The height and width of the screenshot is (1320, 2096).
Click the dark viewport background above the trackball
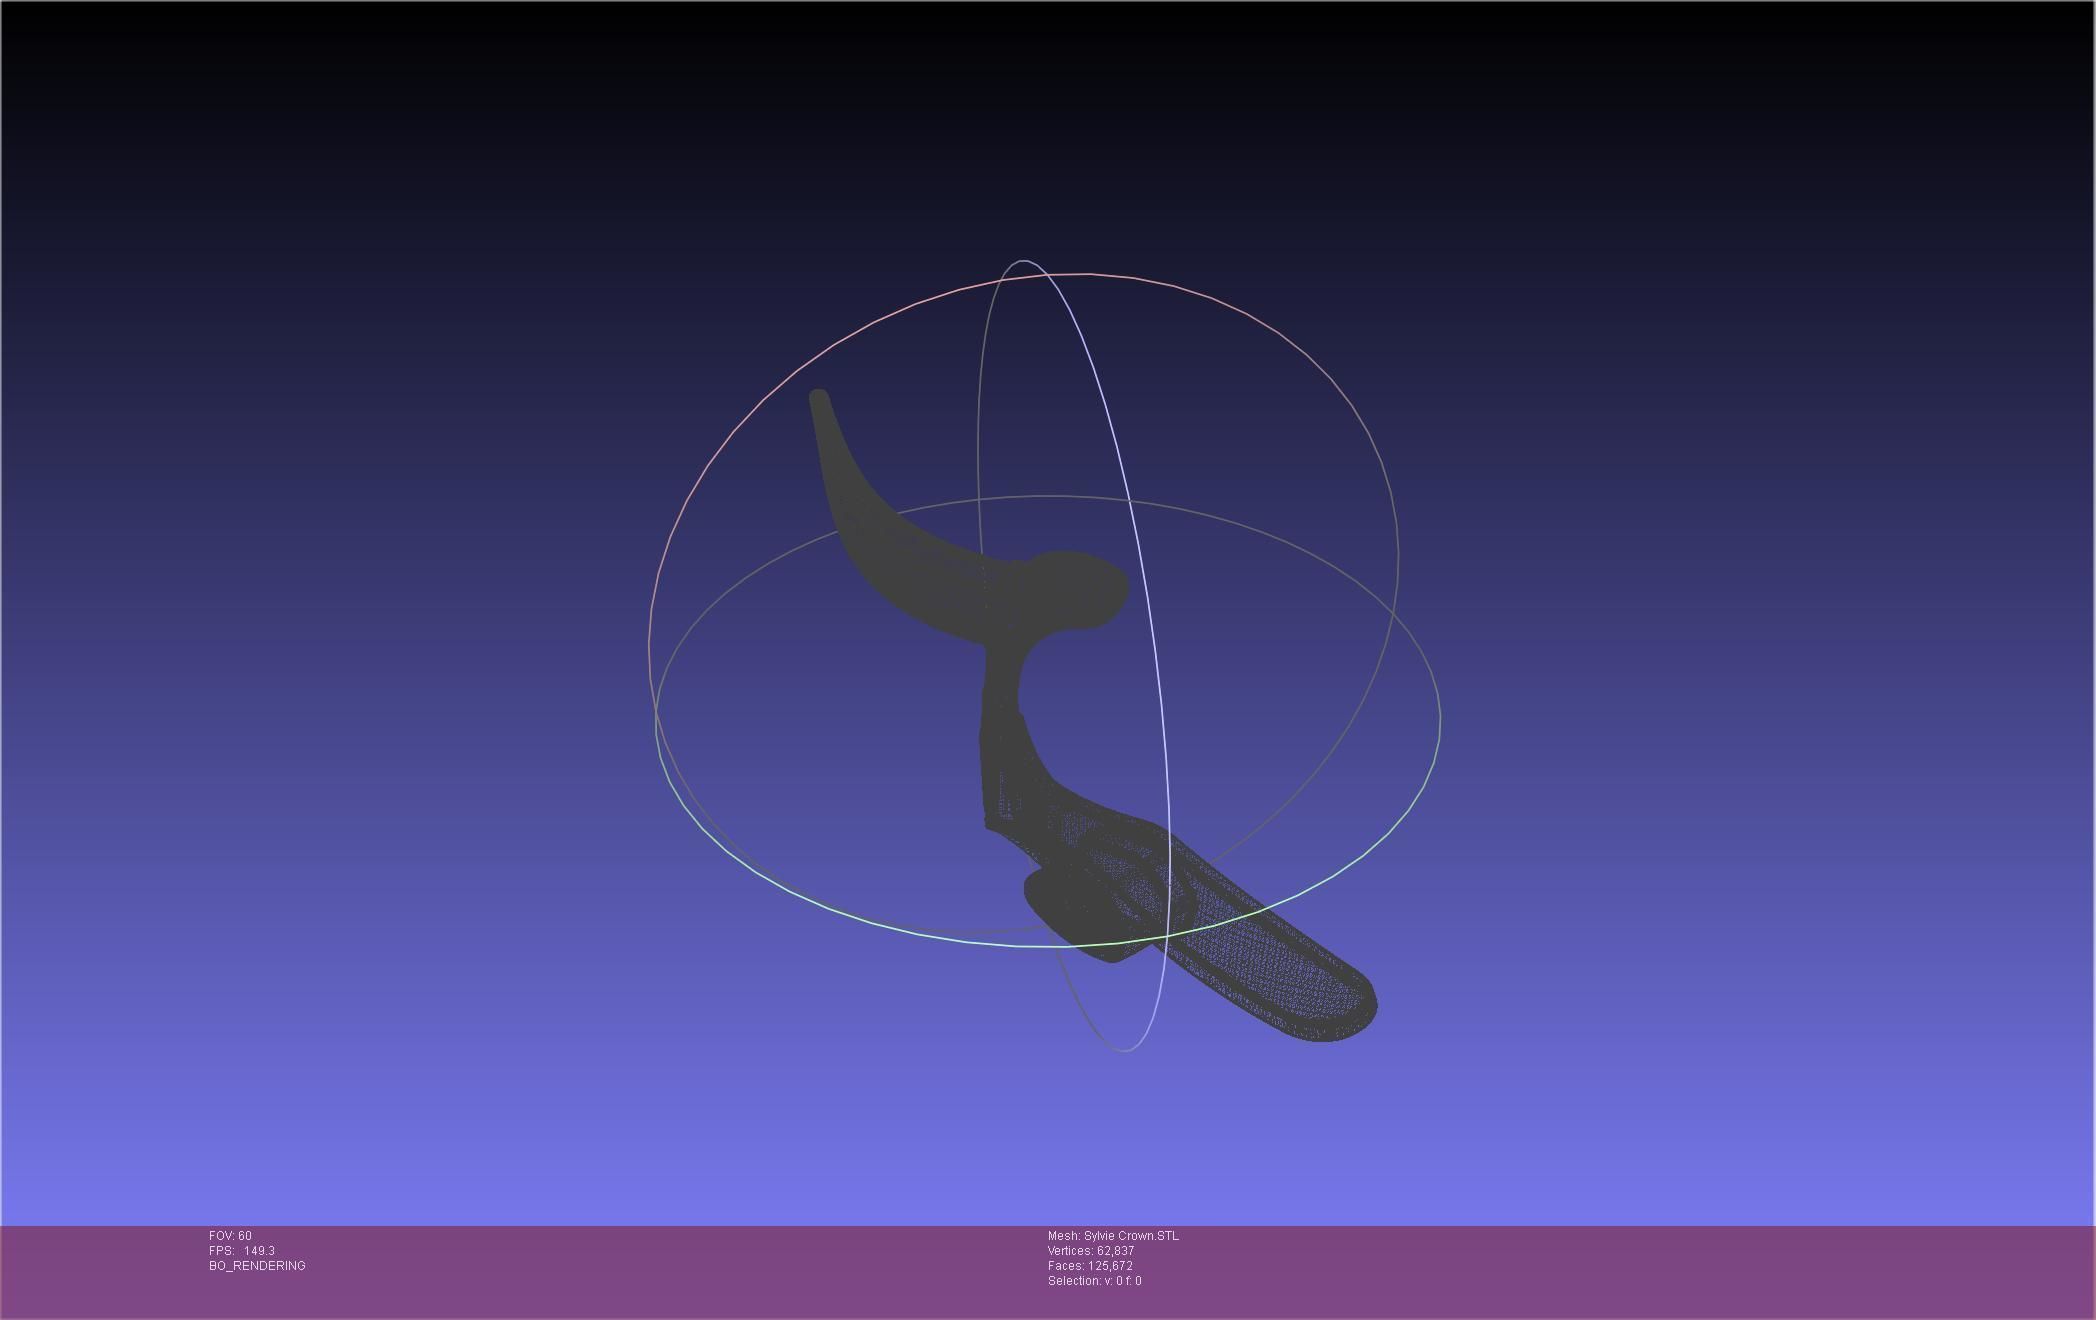point(1050,130)
